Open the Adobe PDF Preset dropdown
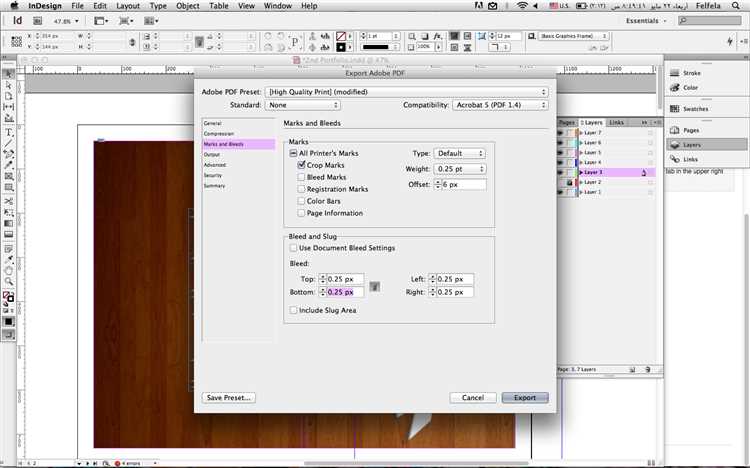Screen dimensions: 750x468 [x=407, y=92]
